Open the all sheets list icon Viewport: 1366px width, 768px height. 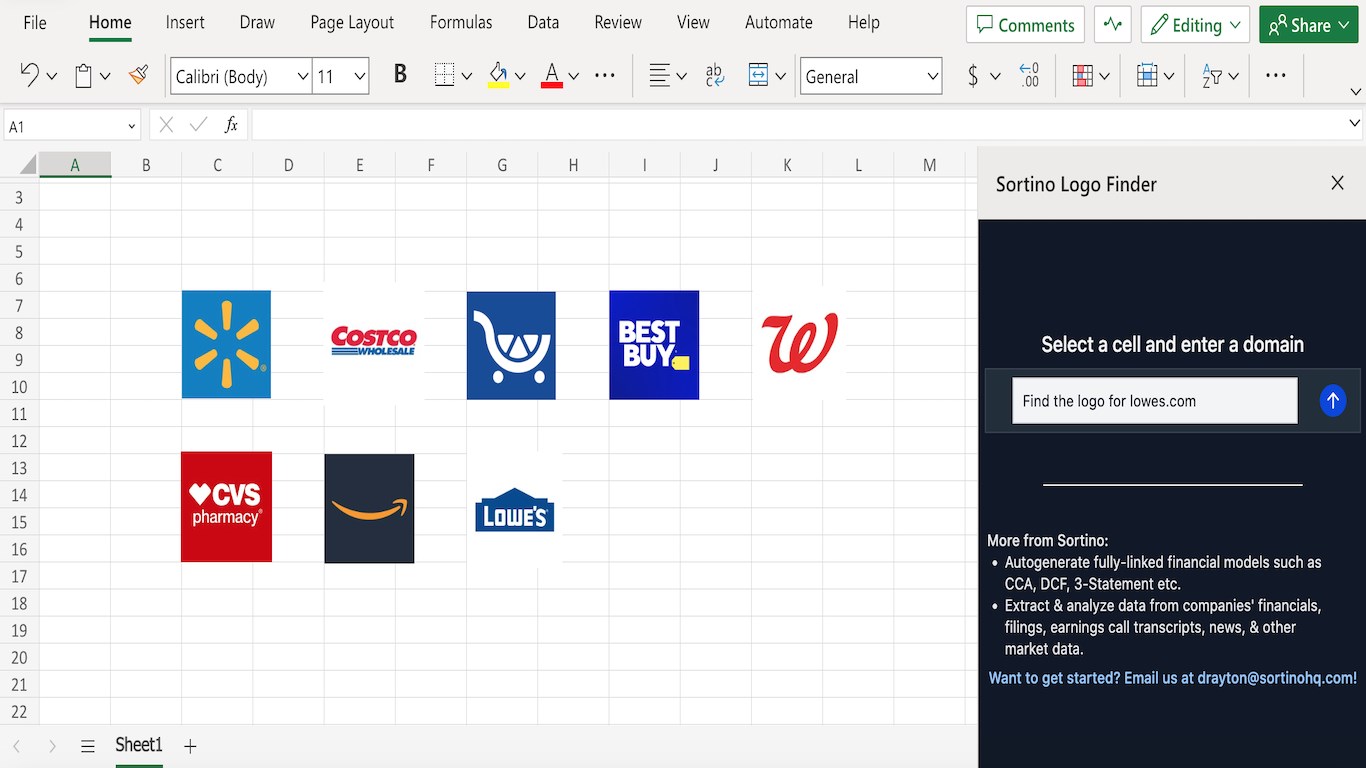(88, 746)
